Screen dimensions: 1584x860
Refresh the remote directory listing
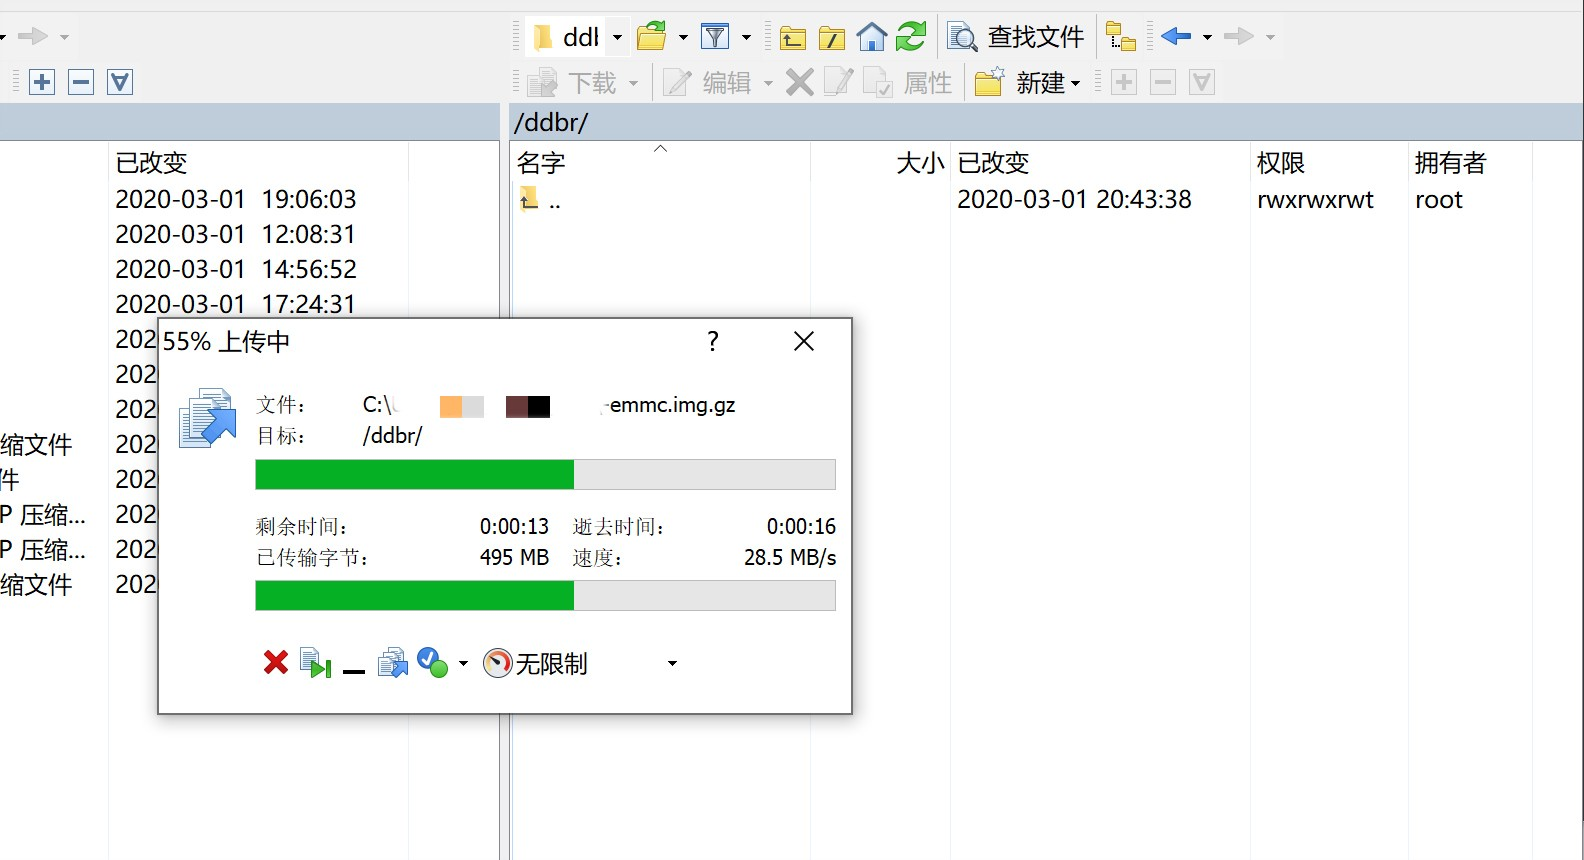click(x=911, y=37)
